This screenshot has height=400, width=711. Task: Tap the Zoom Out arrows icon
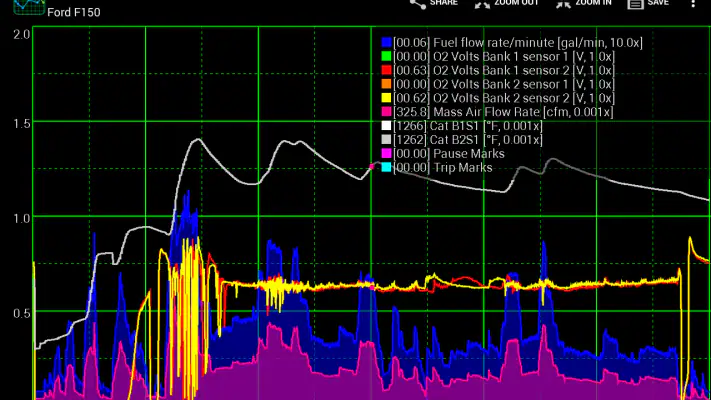[x=482, y=4]
